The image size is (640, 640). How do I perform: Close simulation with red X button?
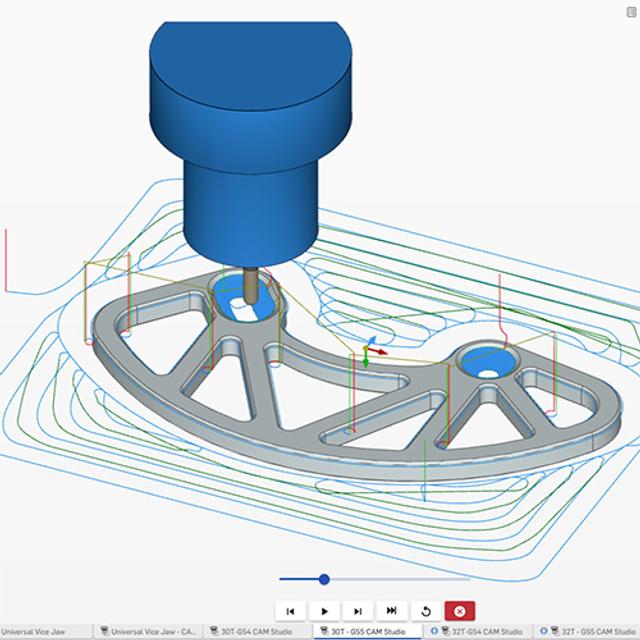[x=460, y=611]
